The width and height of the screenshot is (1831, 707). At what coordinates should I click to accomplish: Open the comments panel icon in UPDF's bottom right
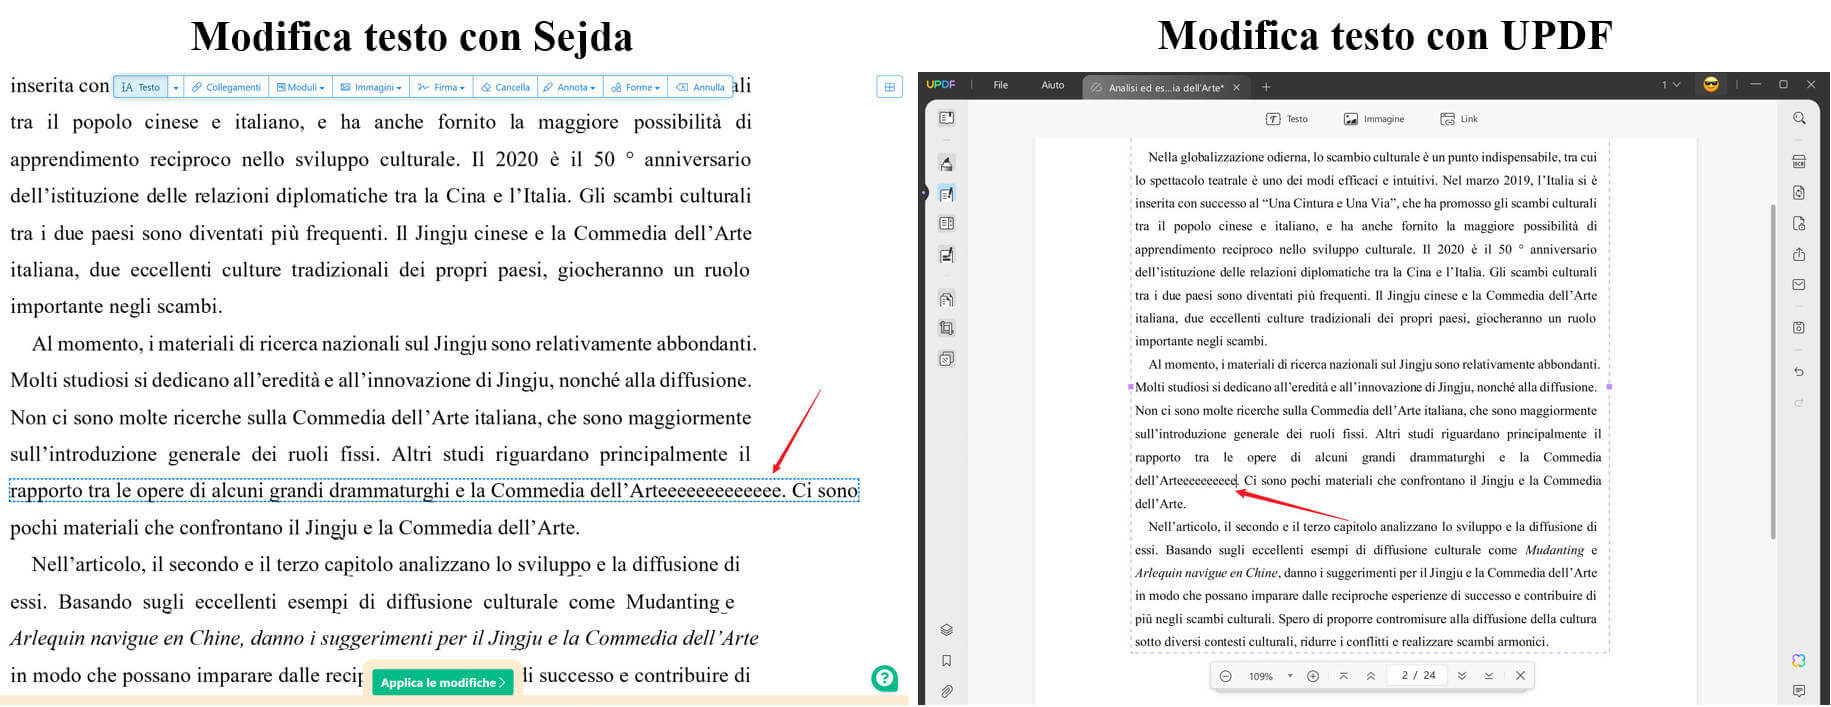(x=1799, y=691)
